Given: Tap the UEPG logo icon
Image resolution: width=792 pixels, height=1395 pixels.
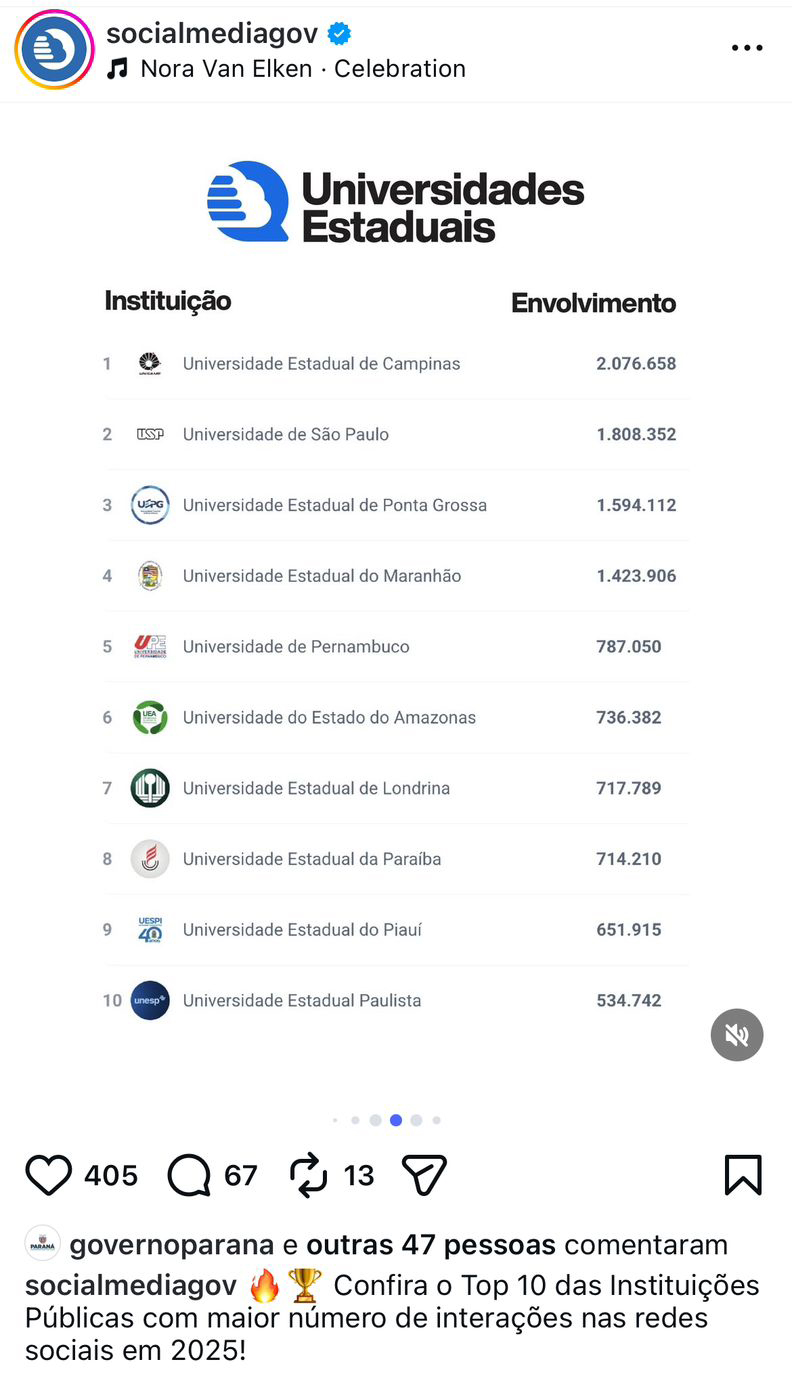Looking at the screenshot, I should pos(150,505).
